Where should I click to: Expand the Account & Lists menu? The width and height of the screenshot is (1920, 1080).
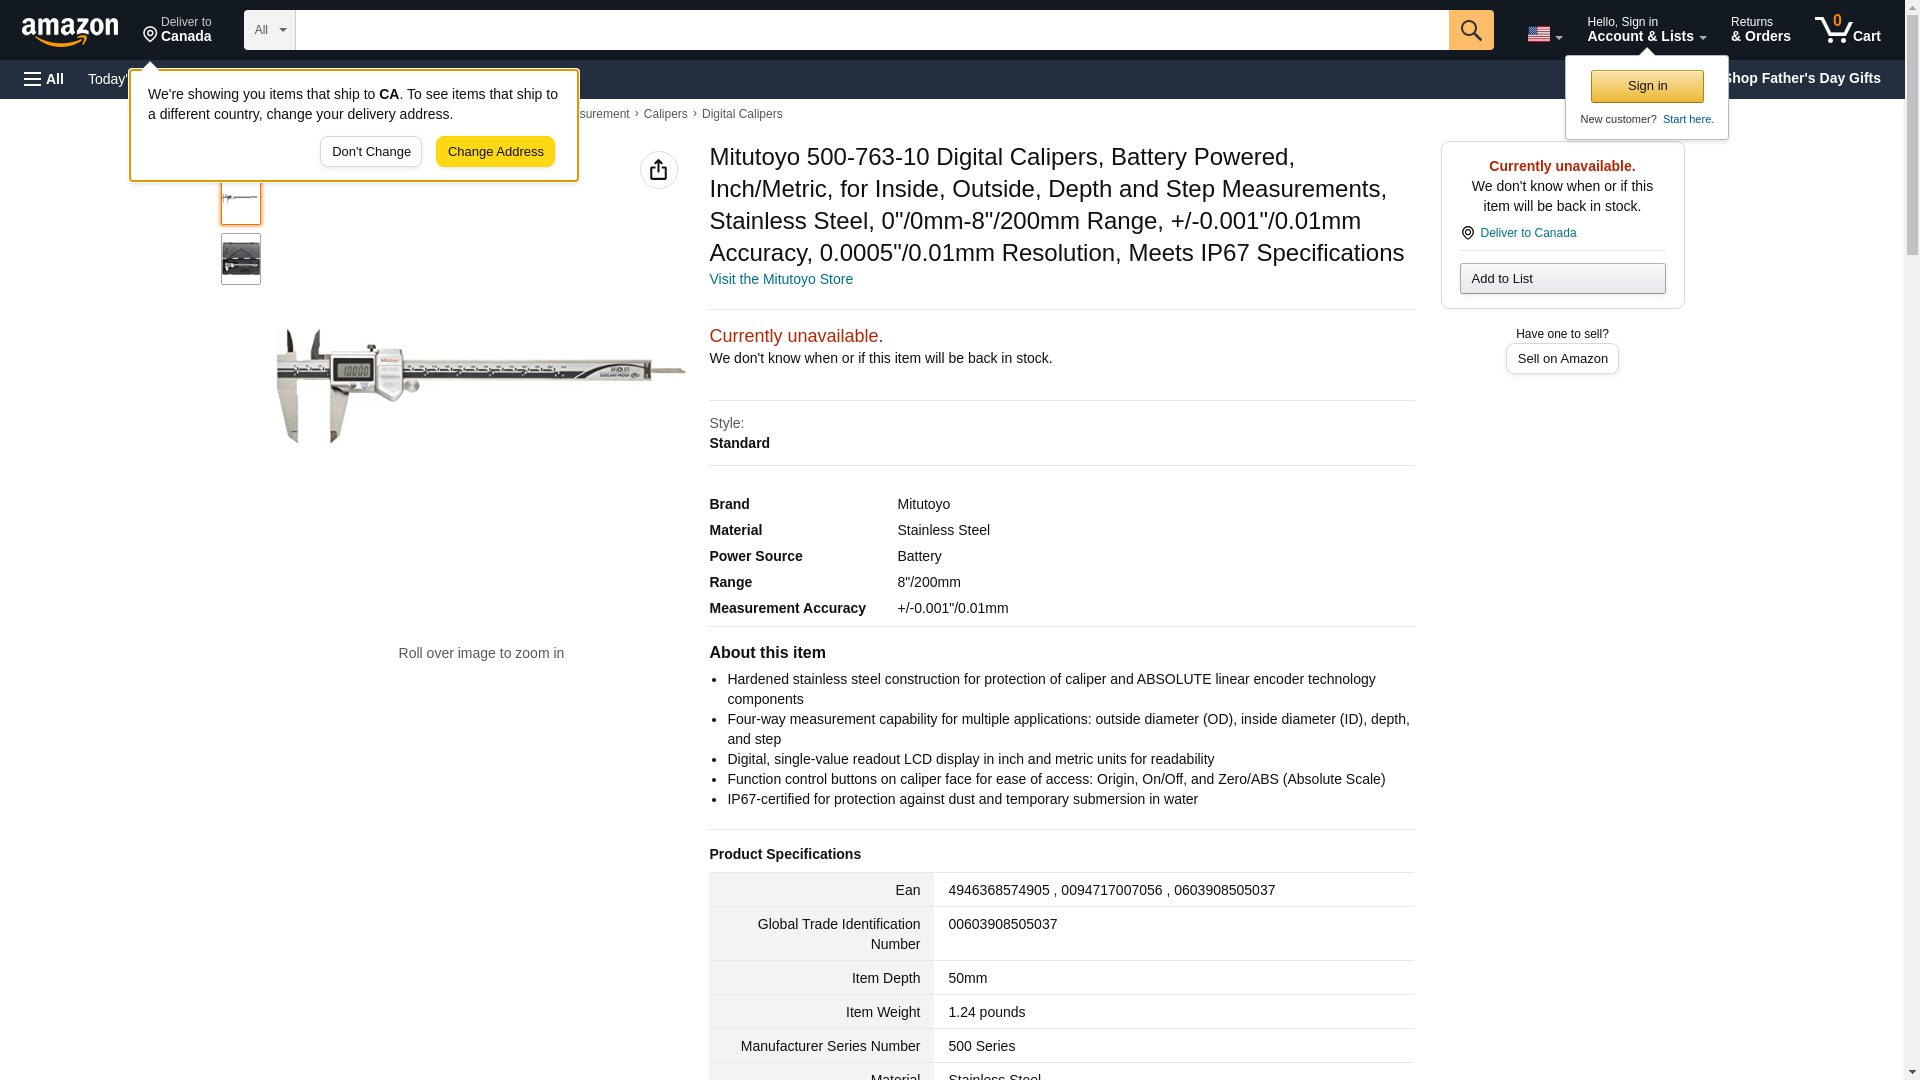click(1645, 30)
